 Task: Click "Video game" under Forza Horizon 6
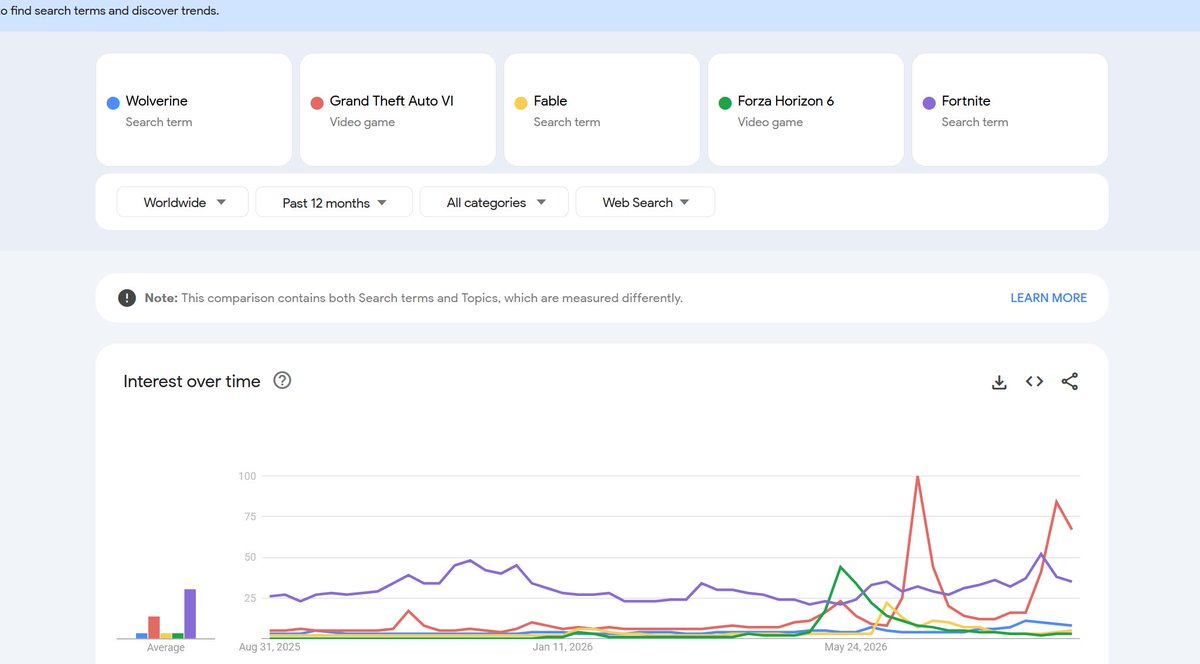pos(770,122)
